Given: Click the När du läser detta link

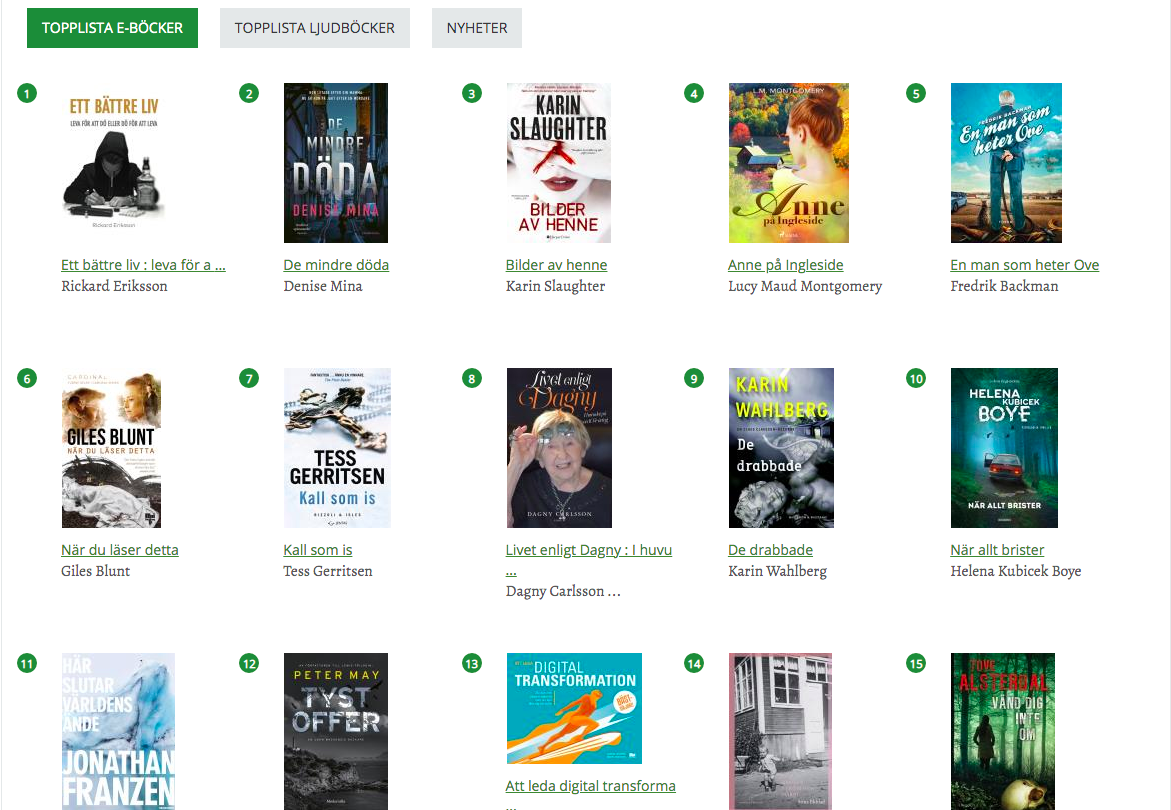Looking at the screenshot, I should pos(120,550).
